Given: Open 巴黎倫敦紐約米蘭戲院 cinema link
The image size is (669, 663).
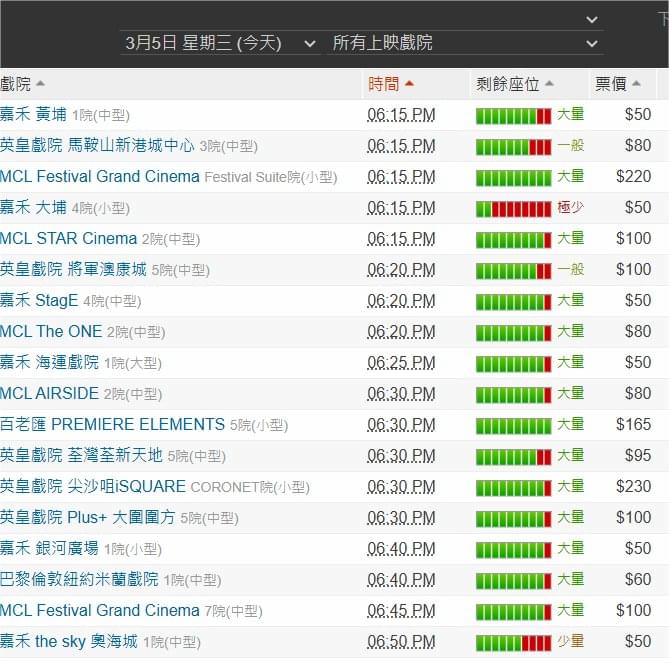Looking at the screenshot, I should tap(79, 579).
